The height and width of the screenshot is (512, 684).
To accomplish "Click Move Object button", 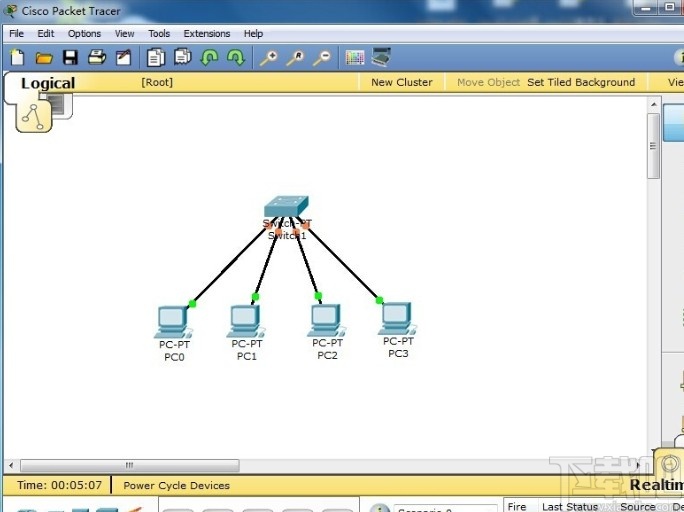I will pos(488,82).
